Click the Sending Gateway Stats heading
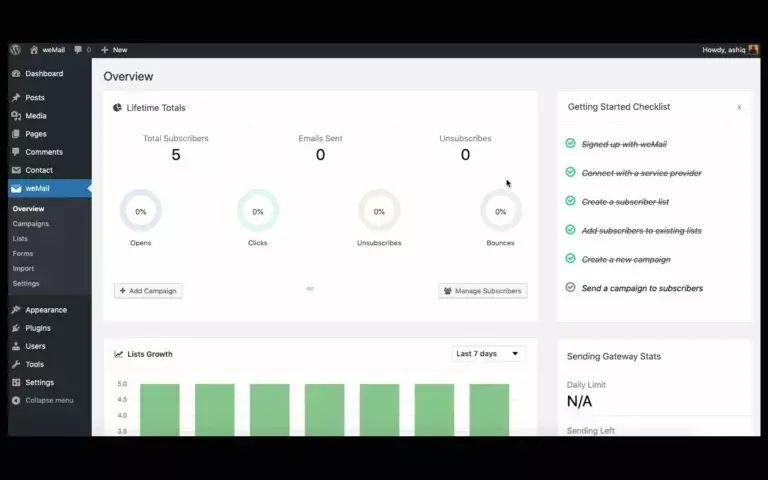Screen dimensions: 768x480 click(x=614, y=356)
